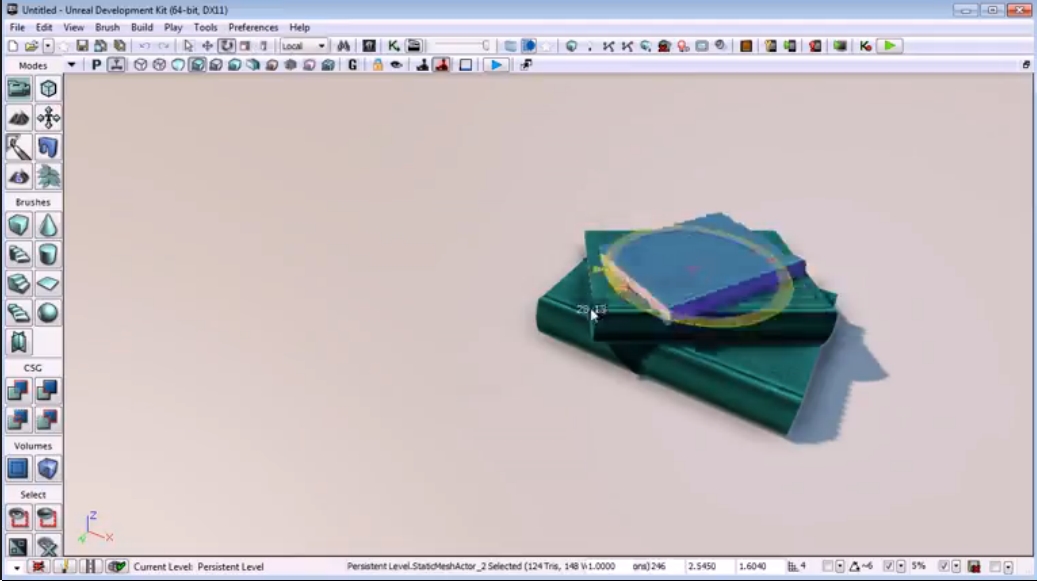Click the Kismet K with red dot icon
Viewport: 1037px width, 581px height.
(865, 46)
